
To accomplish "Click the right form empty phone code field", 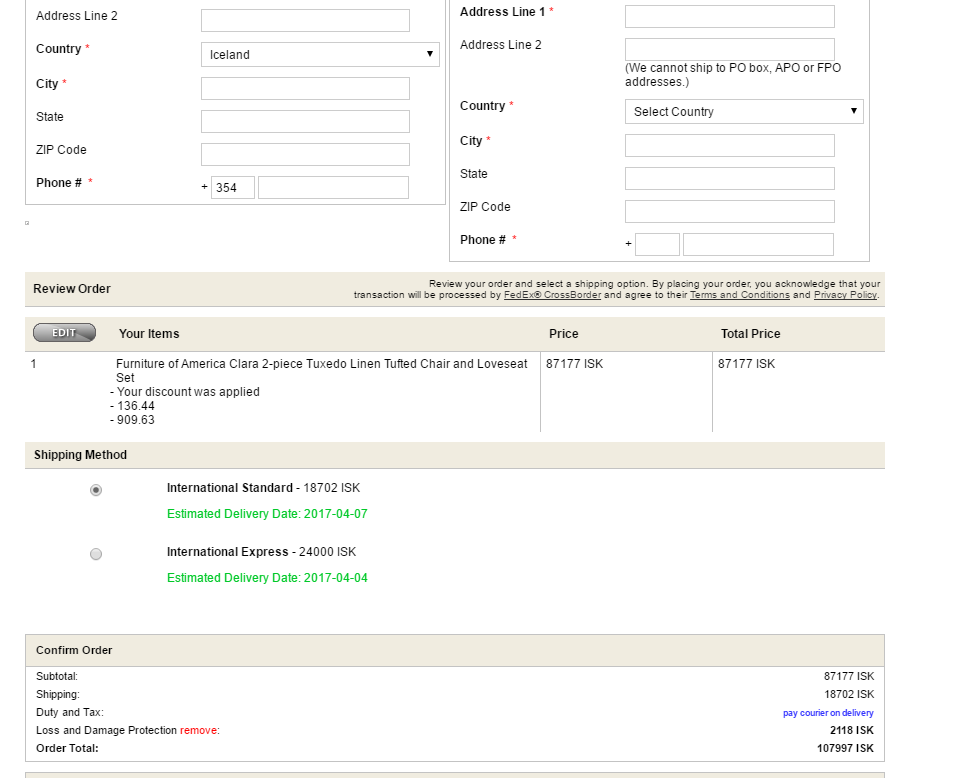I will (657, 244).
